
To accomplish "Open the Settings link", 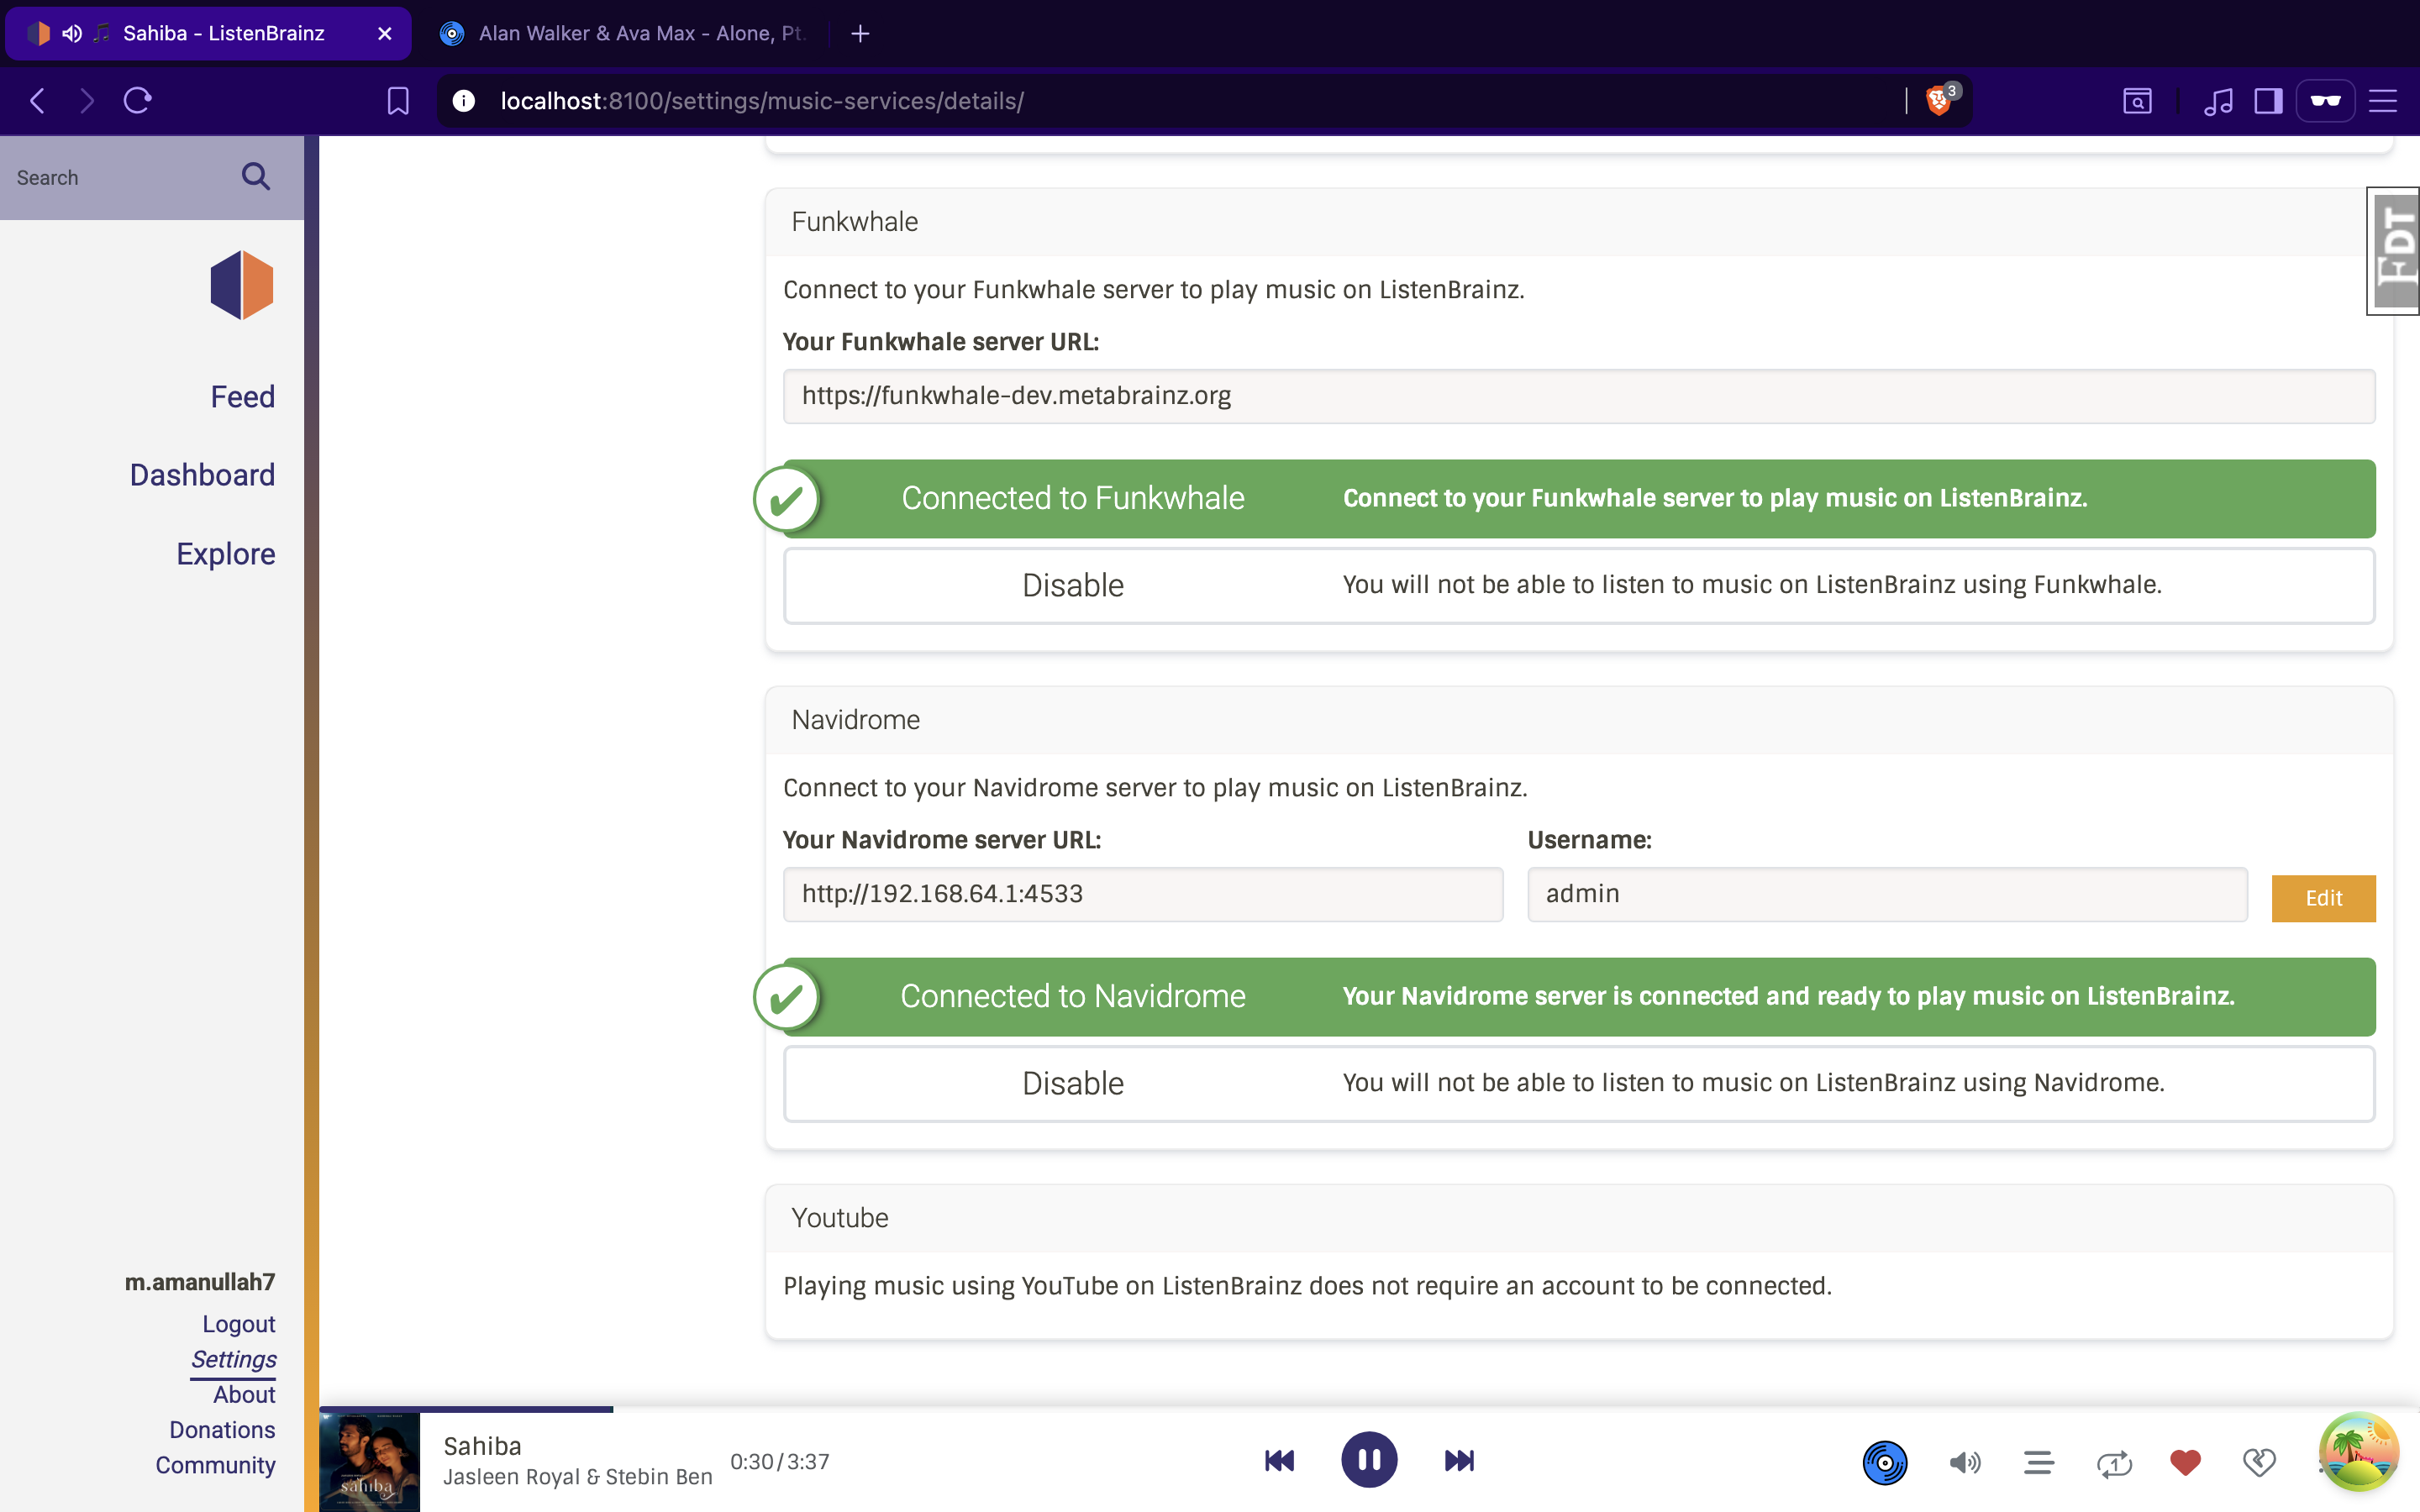I will (x=234, y=1360).
